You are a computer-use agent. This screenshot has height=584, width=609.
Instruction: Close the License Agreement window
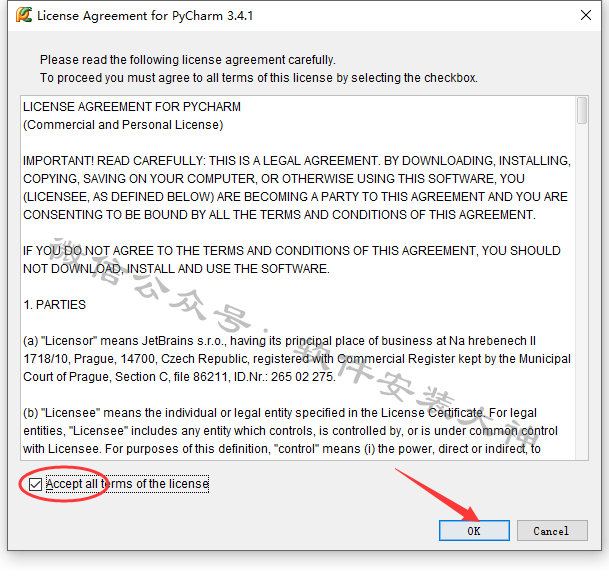click(586, 16)
